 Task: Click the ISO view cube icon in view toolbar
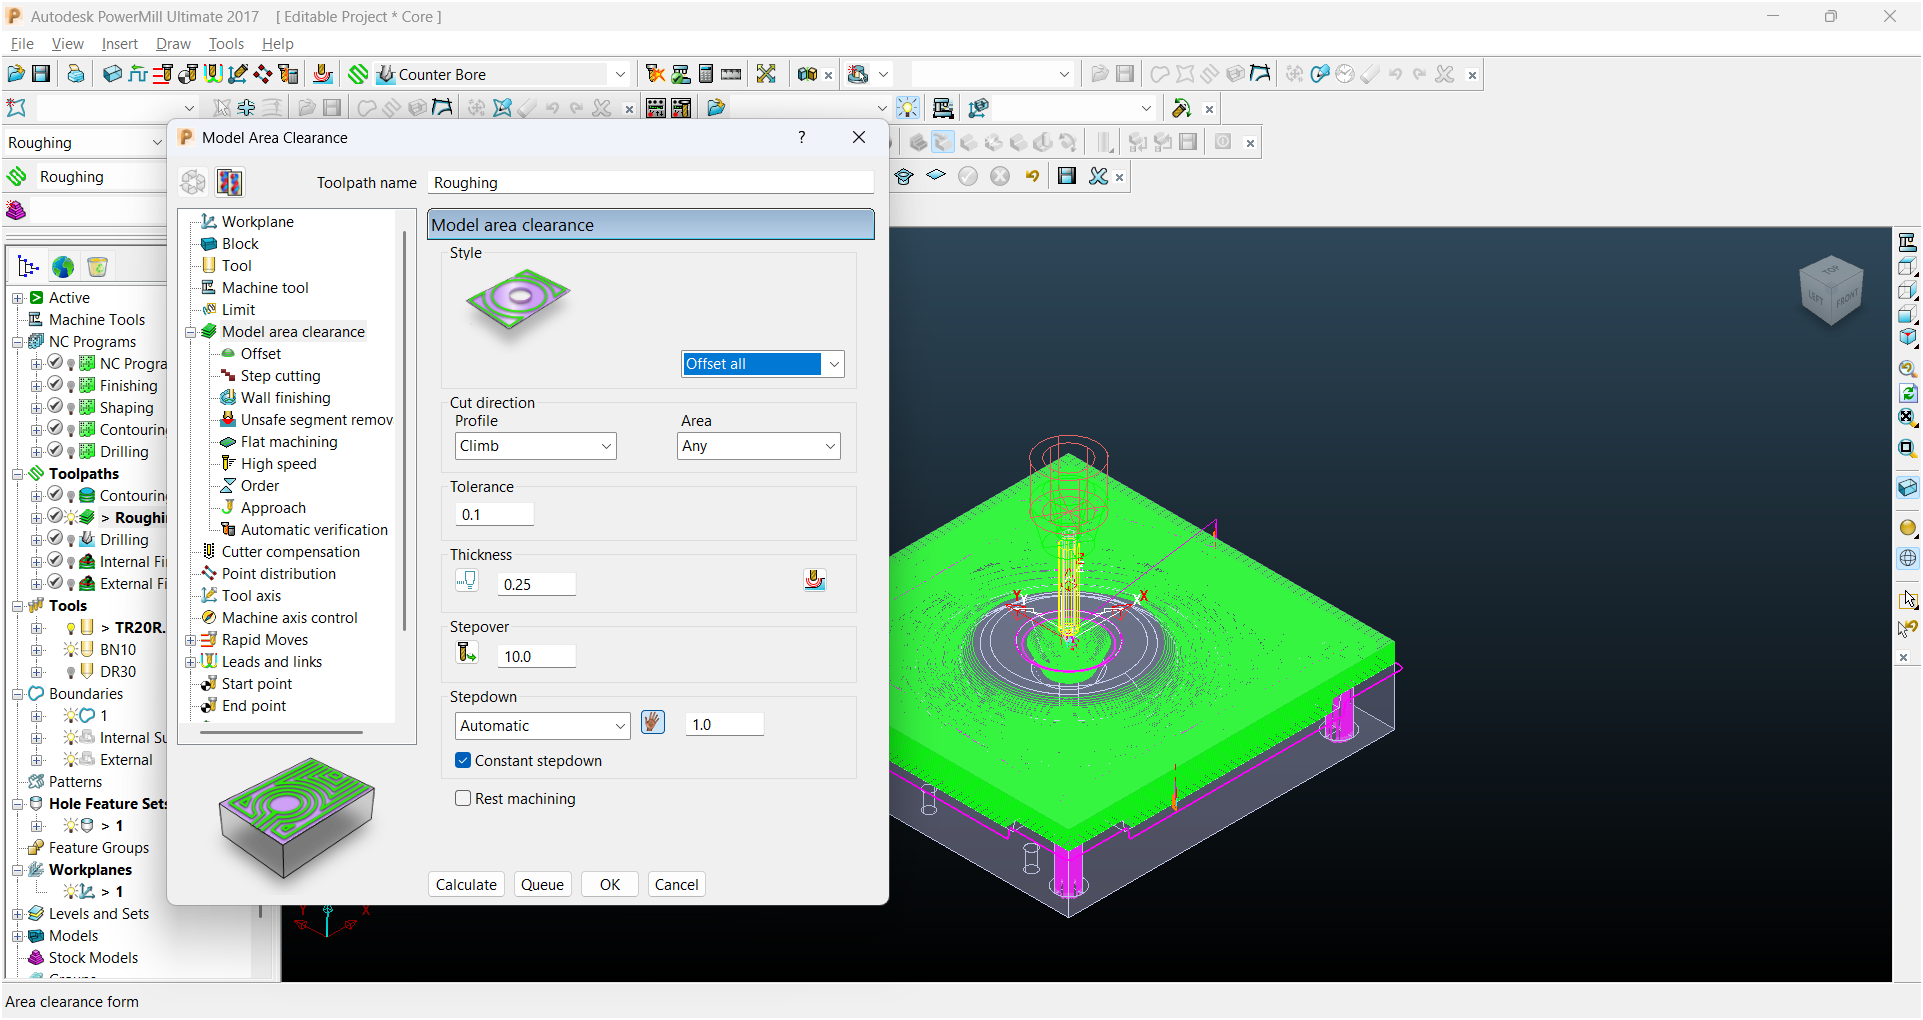1907,337
